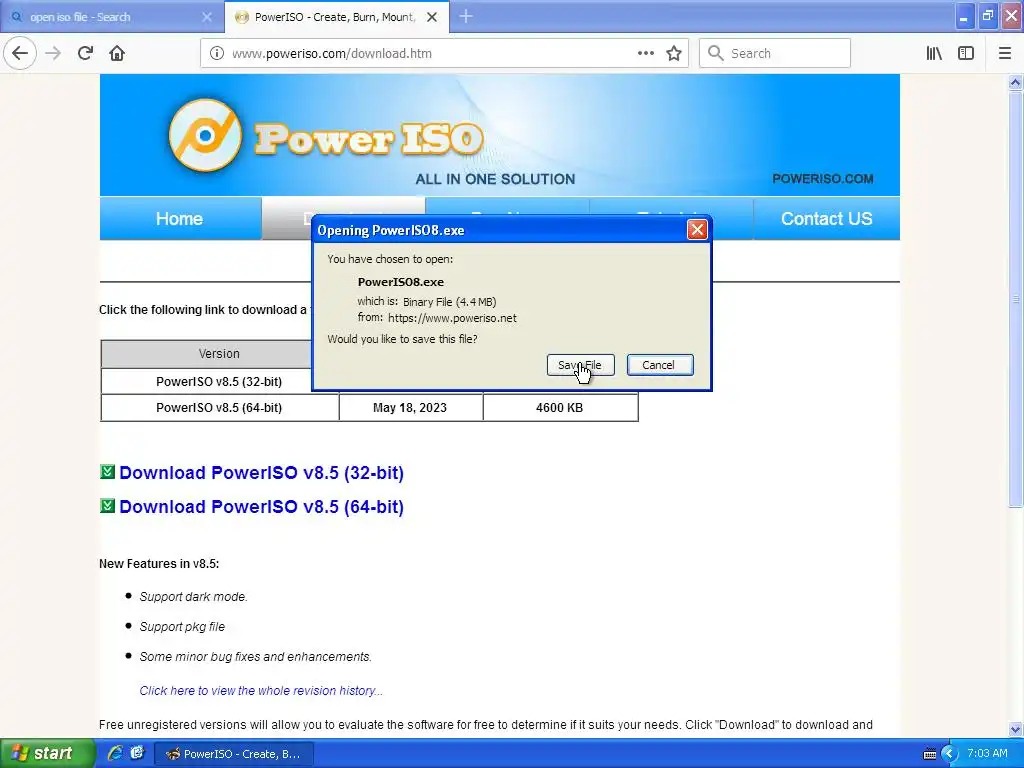Click 'Some minor bug fixes and enhancements.' bullet
The width and height of the screenshot is (1024, 768).
coord(255,657)
